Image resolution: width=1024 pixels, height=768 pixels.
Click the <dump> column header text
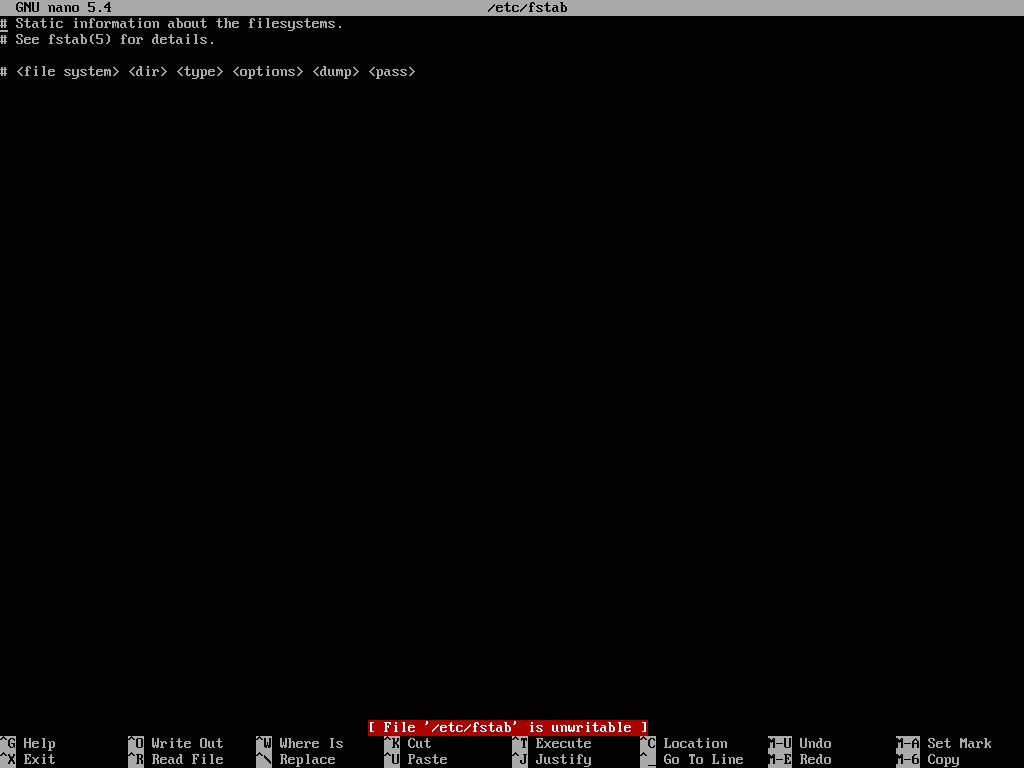tap(336, 72)
